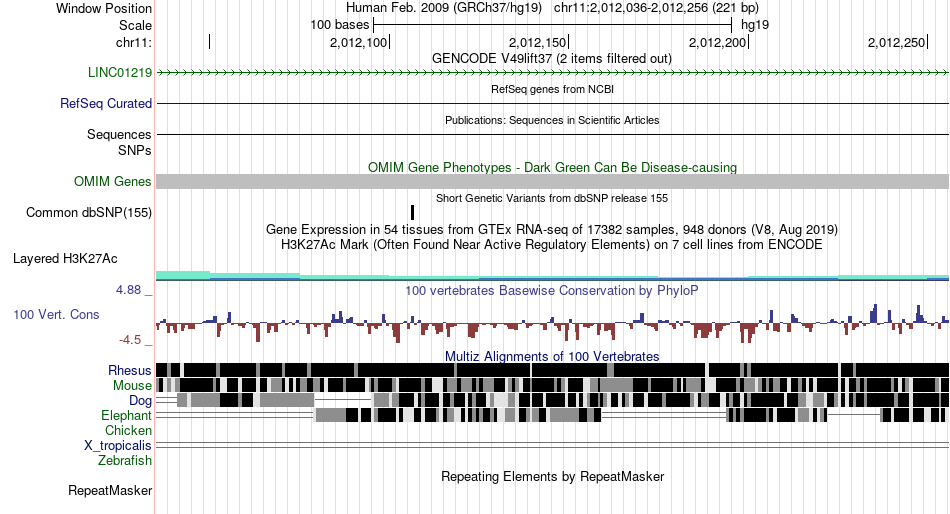Click the SNPs track label
This screenshot has height=514, width=950.
[x=135, y=150]
